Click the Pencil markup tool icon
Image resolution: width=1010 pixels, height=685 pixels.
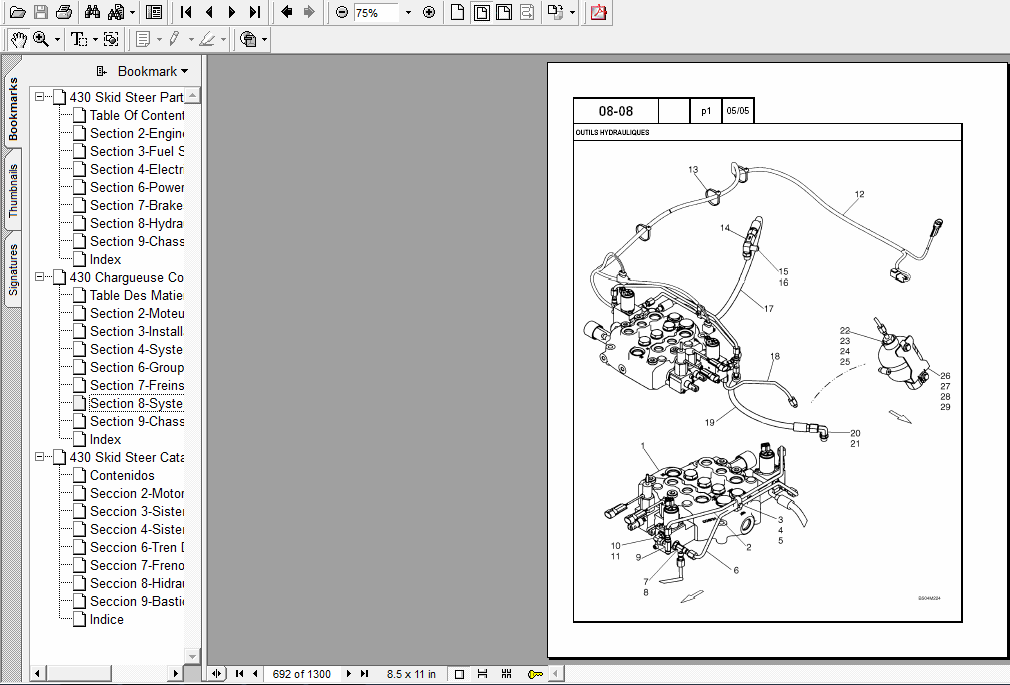(x=174, y=39)
